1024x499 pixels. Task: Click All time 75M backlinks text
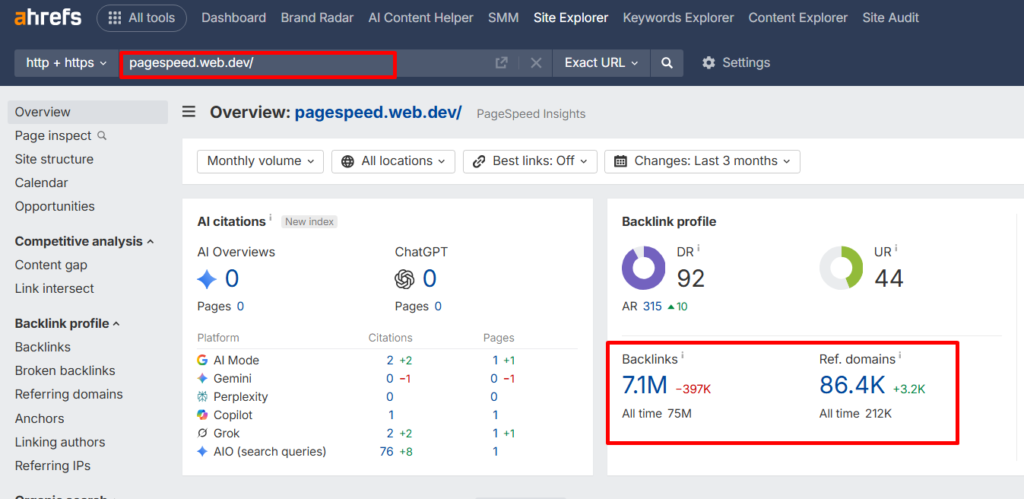657,413
